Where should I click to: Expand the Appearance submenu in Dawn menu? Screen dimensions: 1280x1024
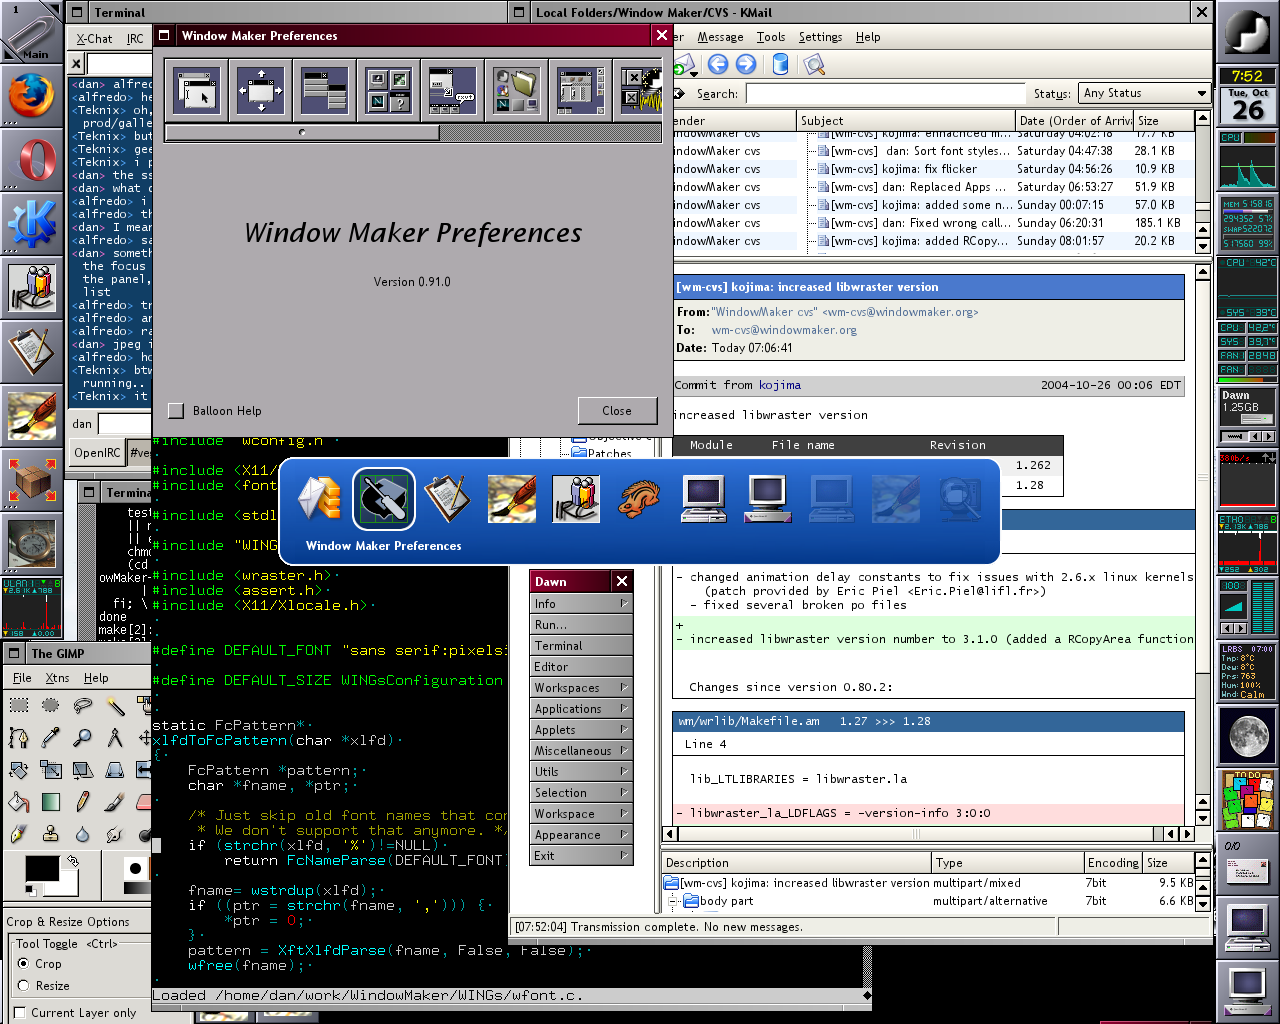coord(581,835)
